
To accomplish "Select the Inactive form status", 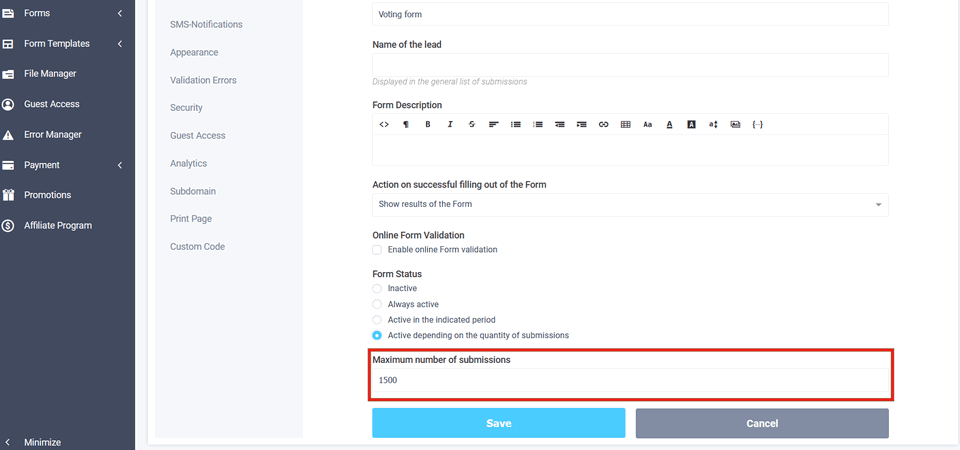I will click(377, 288).
